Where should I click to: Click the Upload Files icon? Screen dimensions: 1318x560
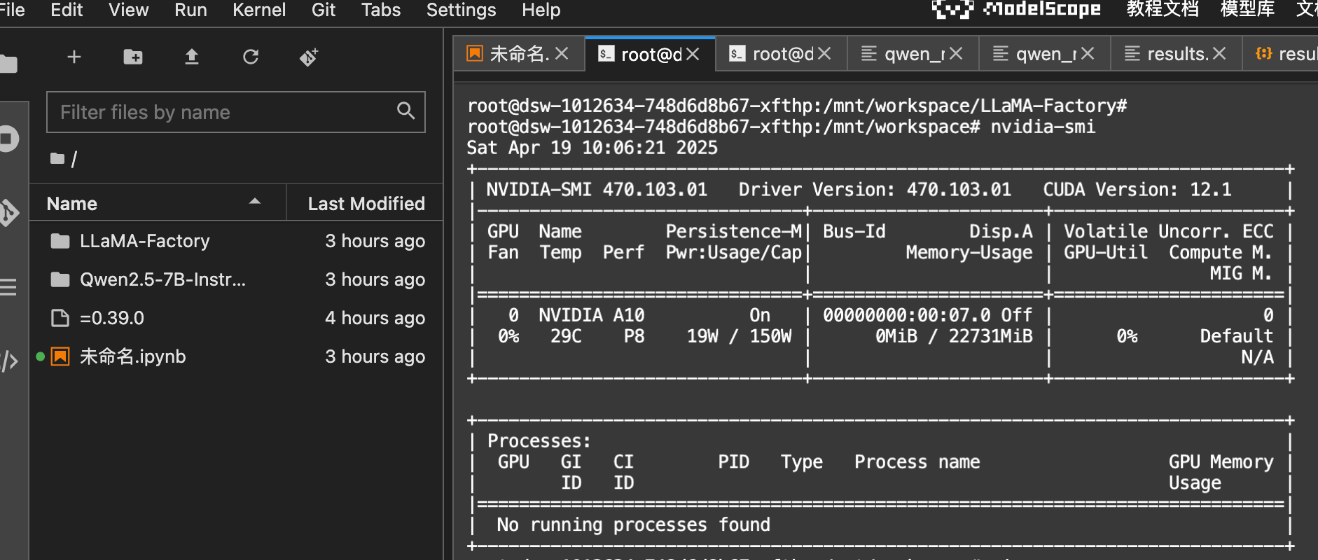(x=192, y=57)
